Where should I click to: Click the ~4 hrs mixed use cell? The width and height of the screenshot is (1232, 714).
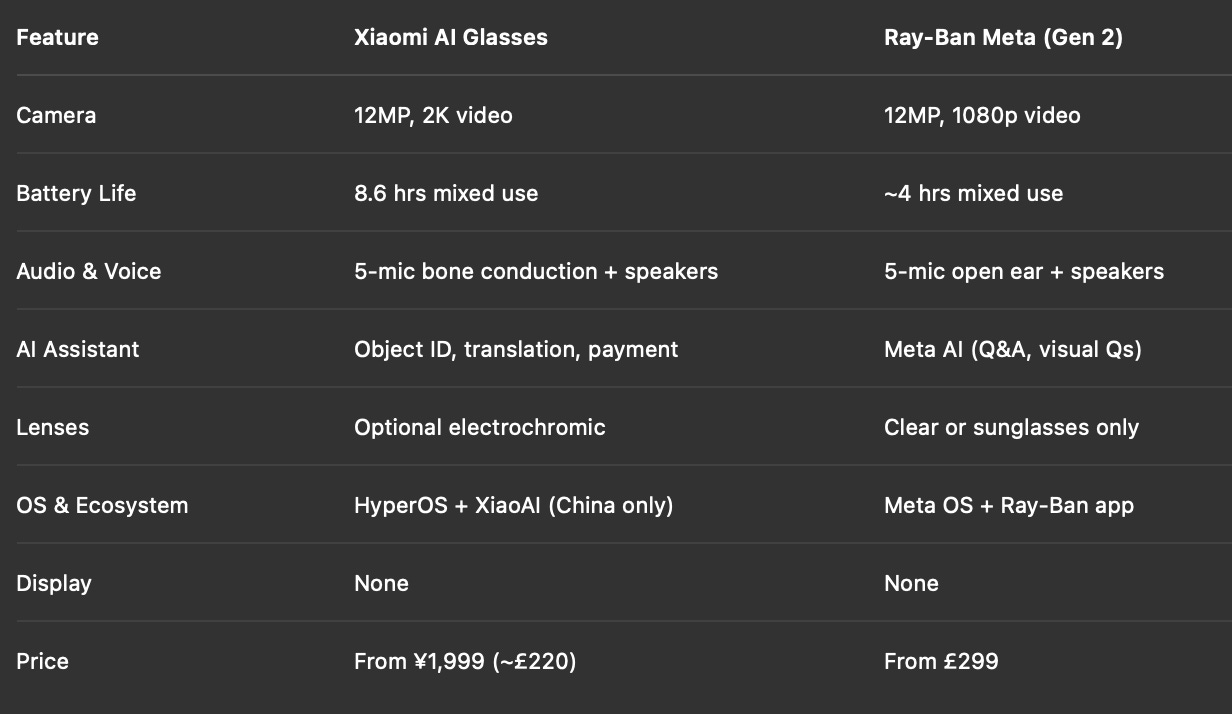pyautogui.click(x=973, y=194)
